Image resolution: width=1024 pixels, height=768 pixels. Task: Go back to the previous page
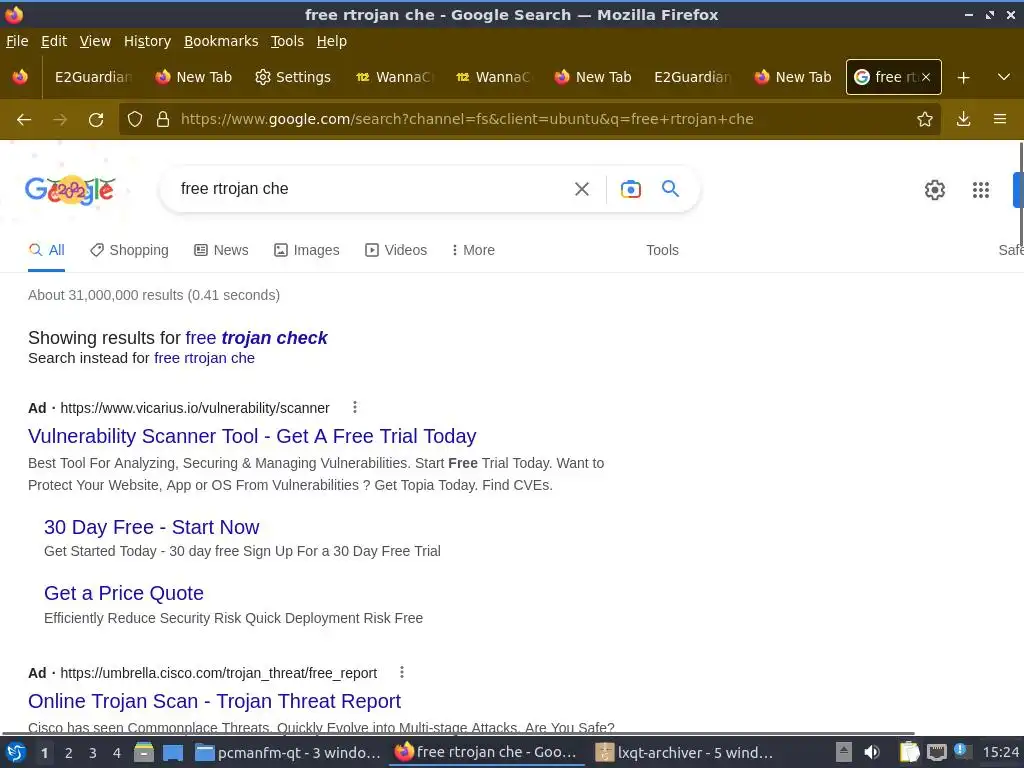(24, 120)
